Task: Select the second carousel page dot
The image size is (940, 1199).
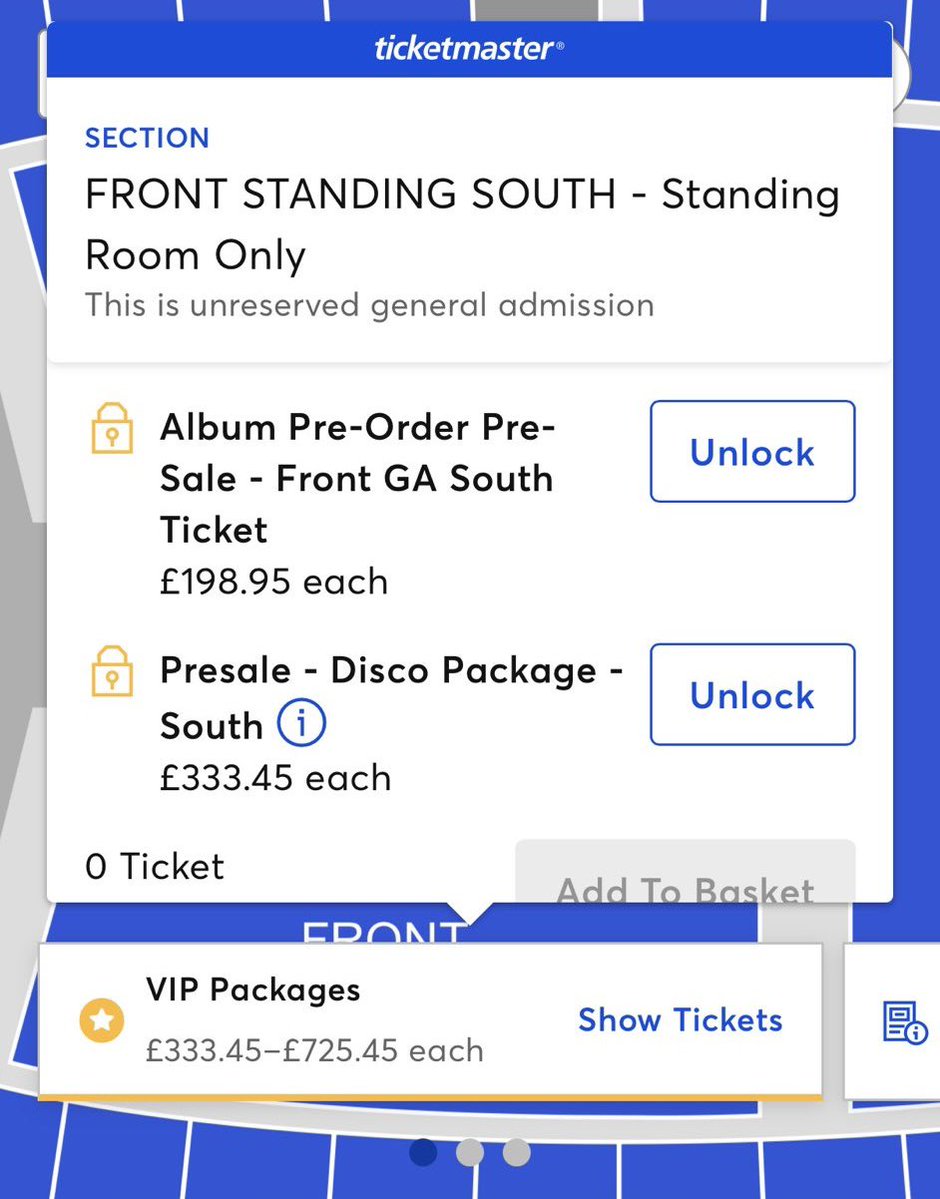Action: [470, 1152]
